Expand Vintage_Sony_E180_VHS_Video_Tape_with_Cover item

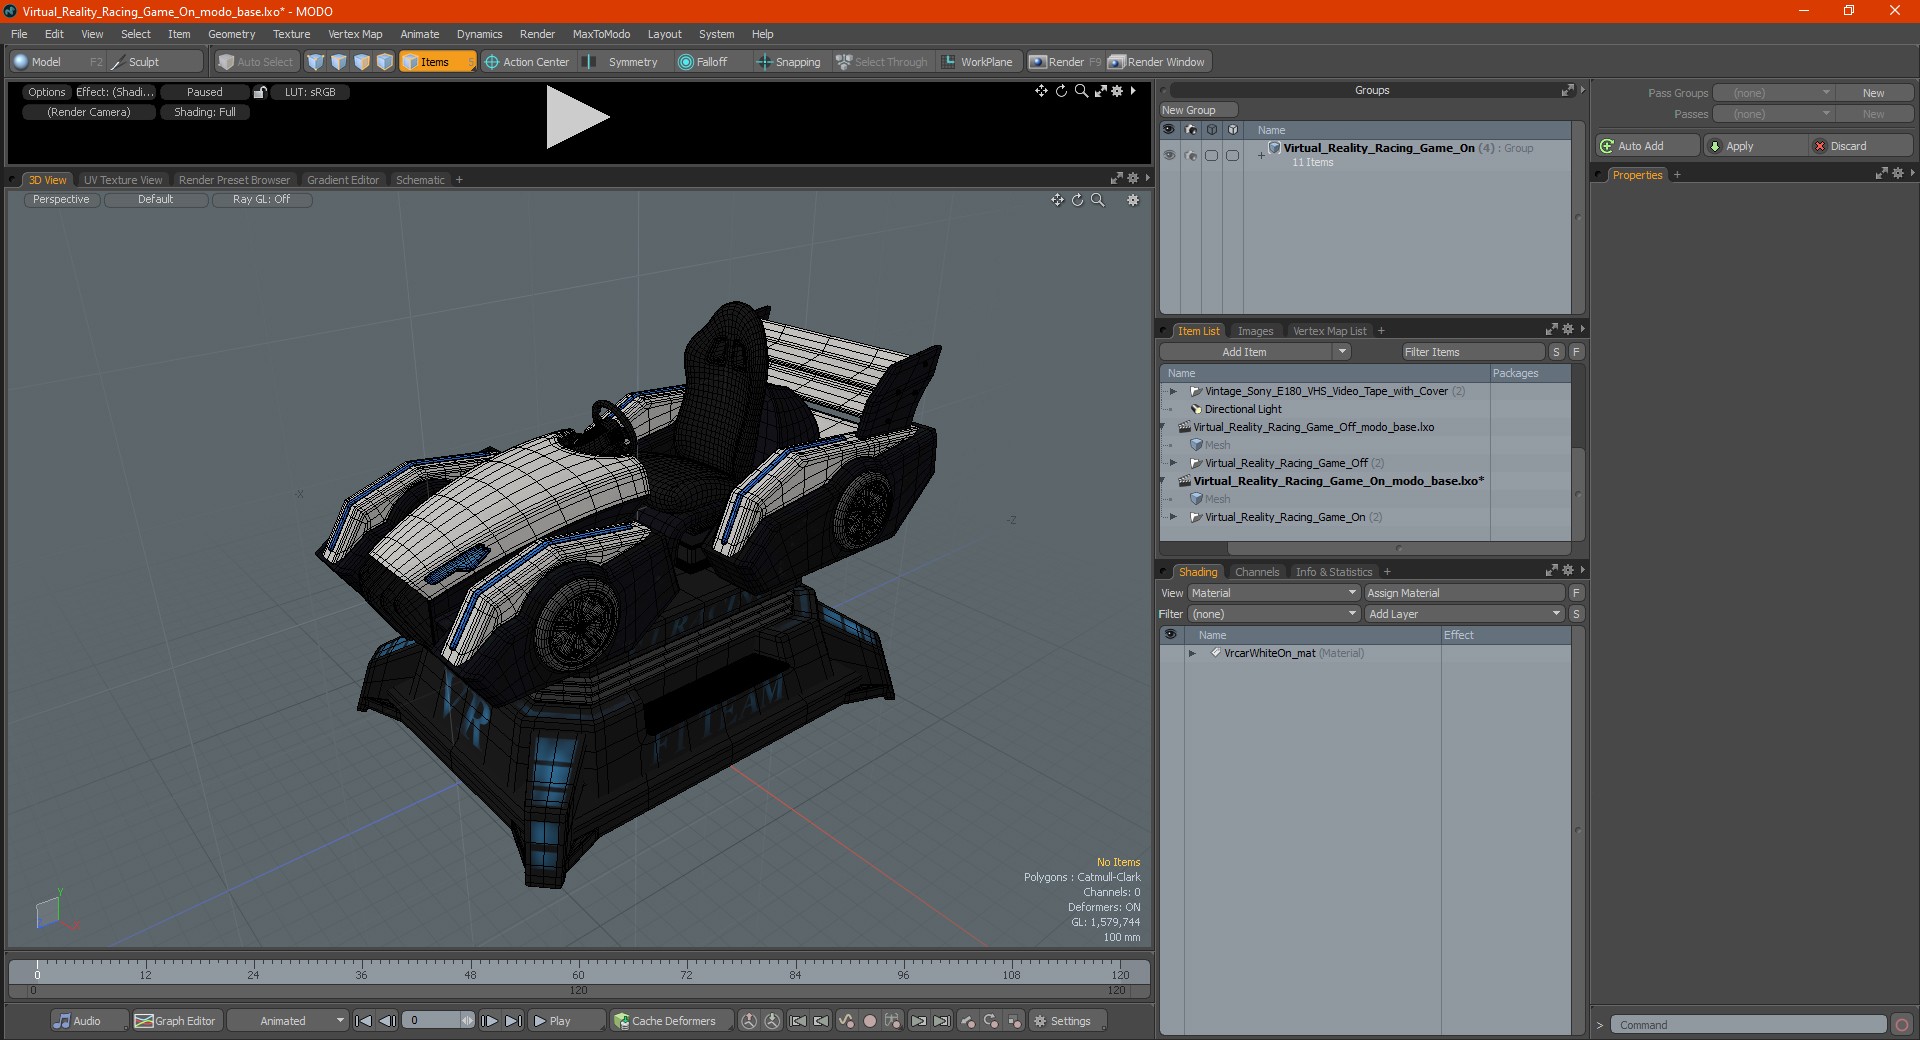[1173, 391]
